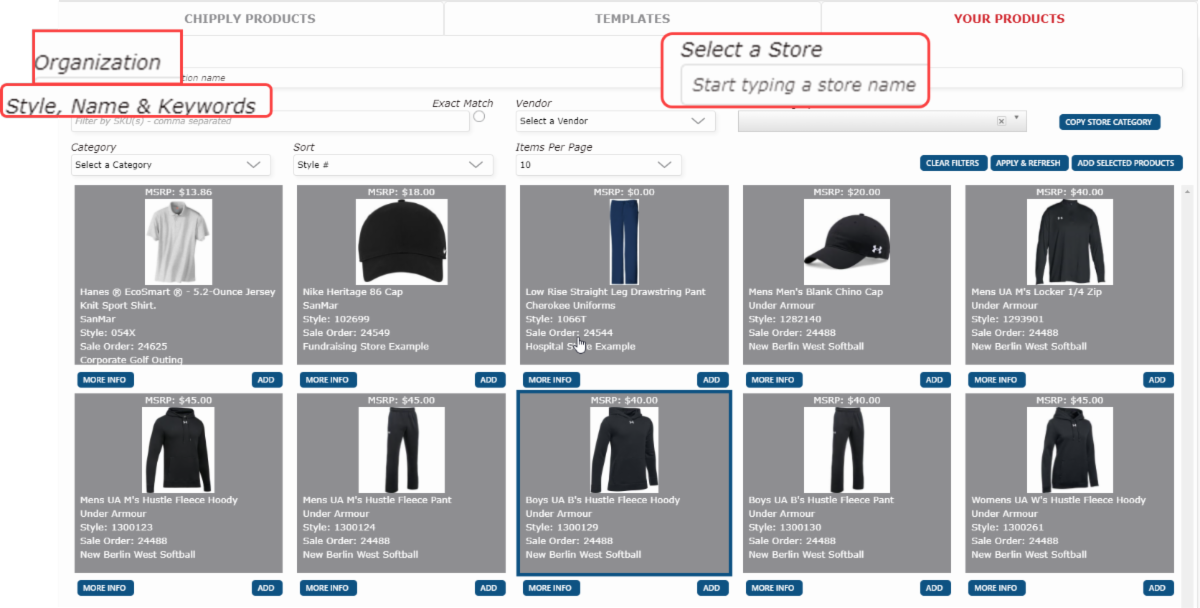The height and width of the screenshot is (608, 1200).
Task: Add the Womens UA Hustle Fleece Hoody
Action: tap(1158, 588)
